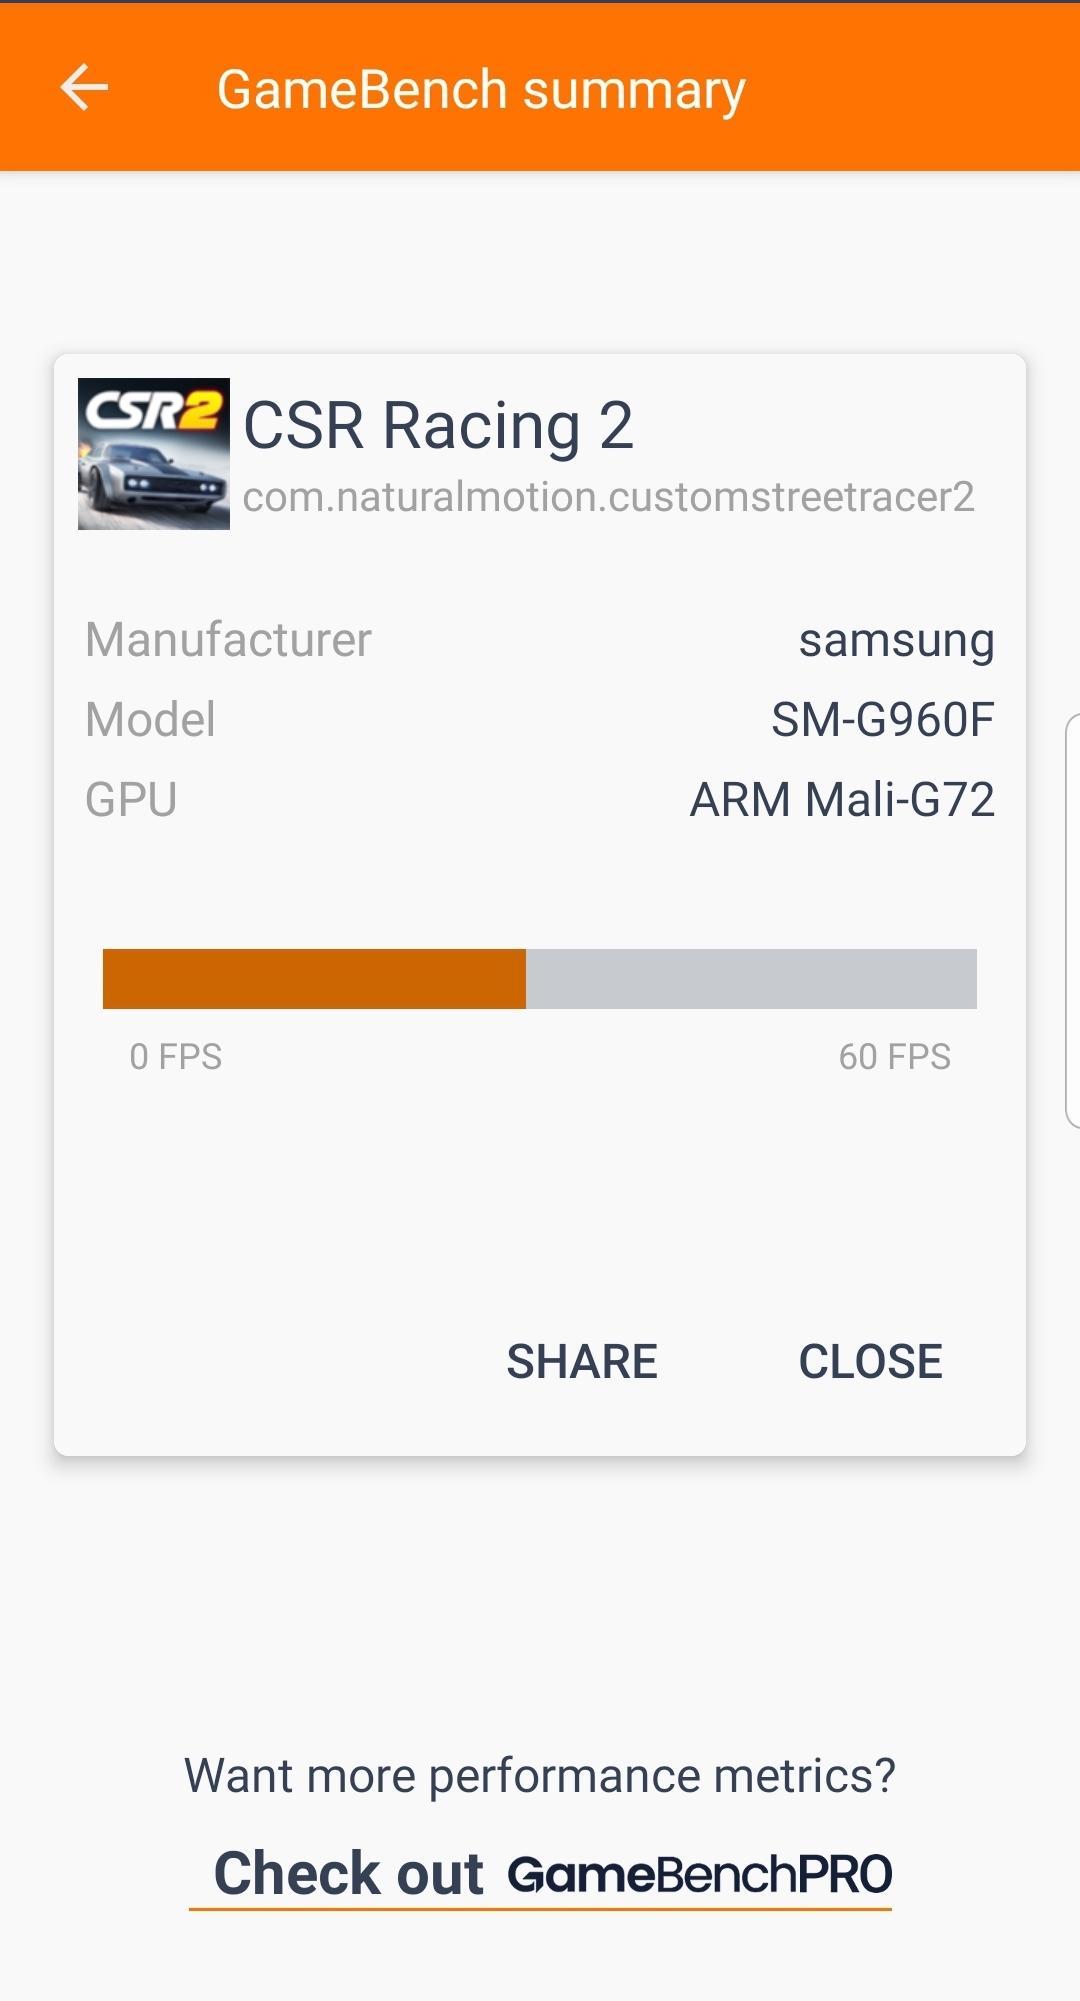1080x2001 pixels.
Task: Tap the Manufacturer label
Action: pyautogui.click(x=228, y=640)
